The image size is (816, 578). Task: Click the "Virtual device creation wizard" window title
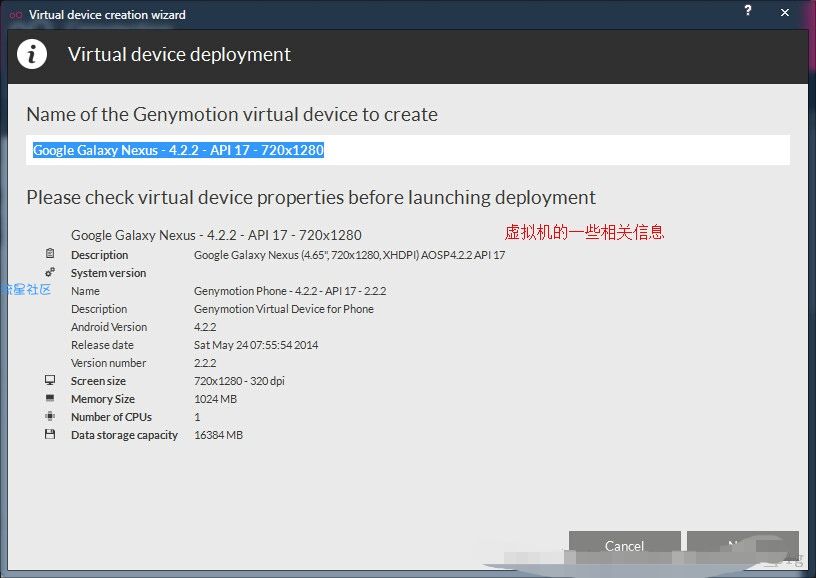[107, 15]
